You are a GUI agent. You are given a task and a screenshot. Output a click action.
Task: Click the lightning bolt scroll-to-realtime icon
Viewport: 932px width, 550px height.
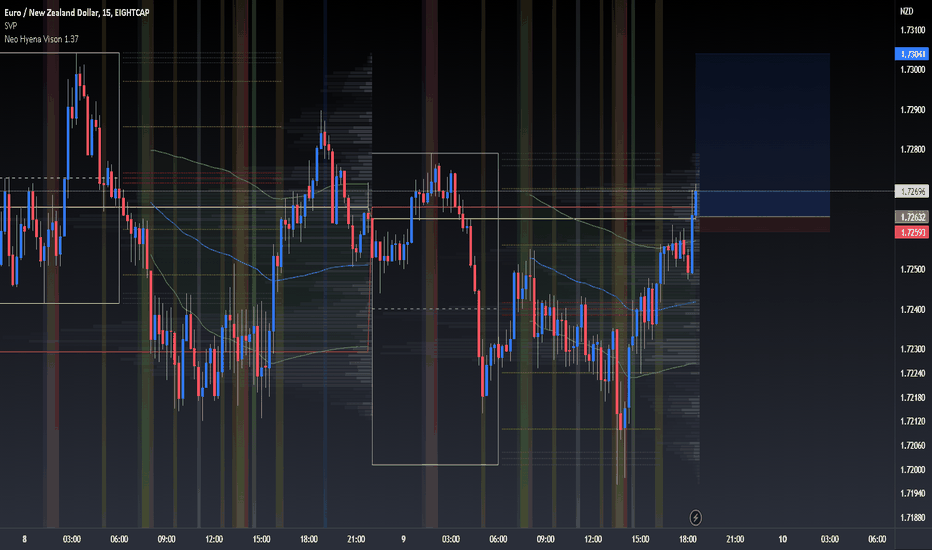(695, 518)
